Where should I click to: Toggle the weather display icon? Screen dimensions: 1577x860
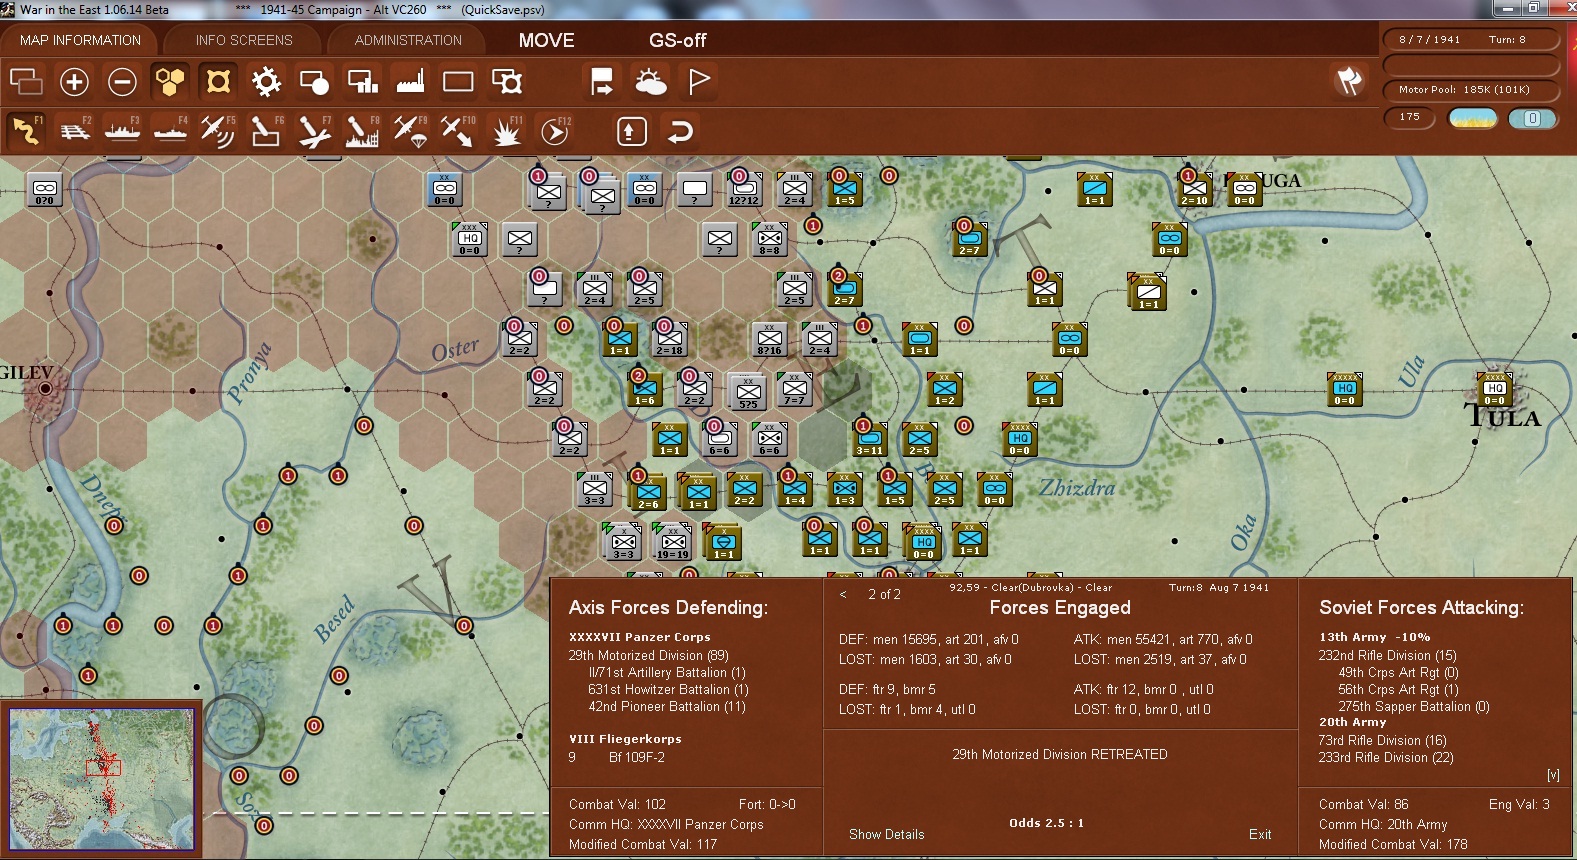(x=651, y=81)
